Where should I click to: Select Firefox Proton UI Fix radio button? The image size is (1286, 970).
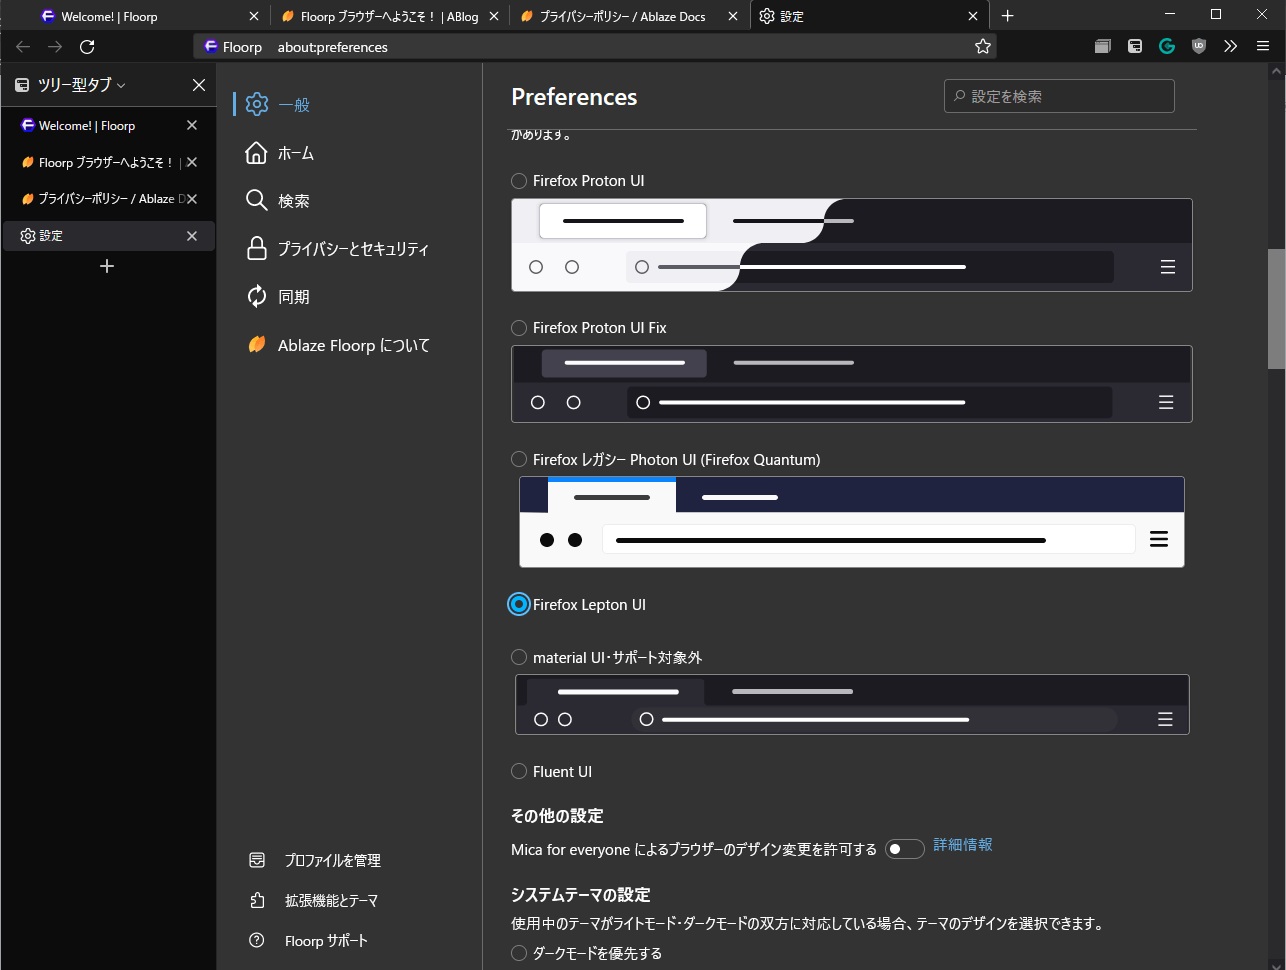point(519,328)
